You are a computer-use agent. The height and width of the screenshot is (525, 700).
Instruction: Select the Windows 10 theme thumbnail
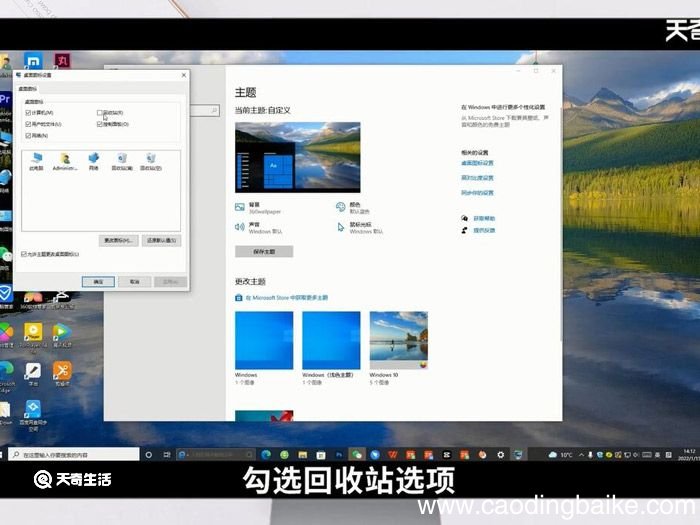pos(399,341)
